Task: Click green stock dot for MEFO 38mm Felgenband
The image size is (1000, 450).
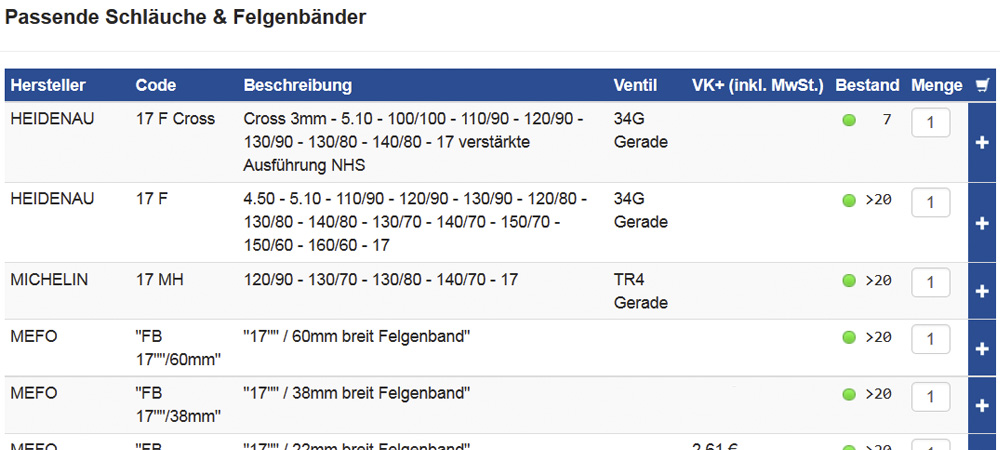Action: (x=849, y=395)
